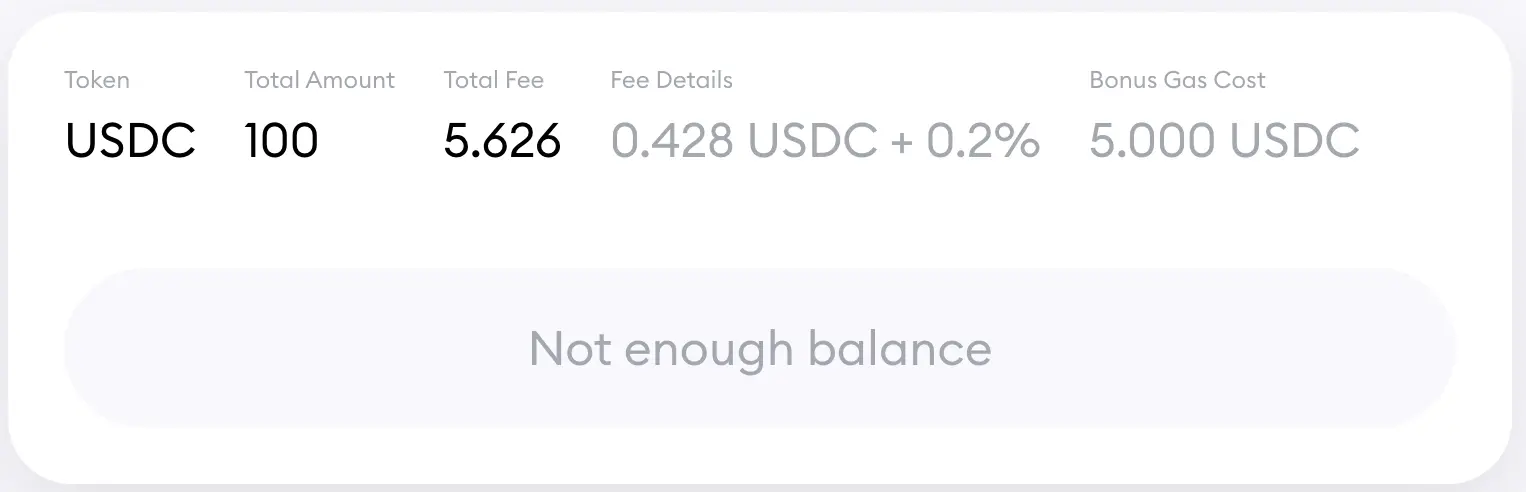Click the "Not enough balance" button

click(760, 348)
